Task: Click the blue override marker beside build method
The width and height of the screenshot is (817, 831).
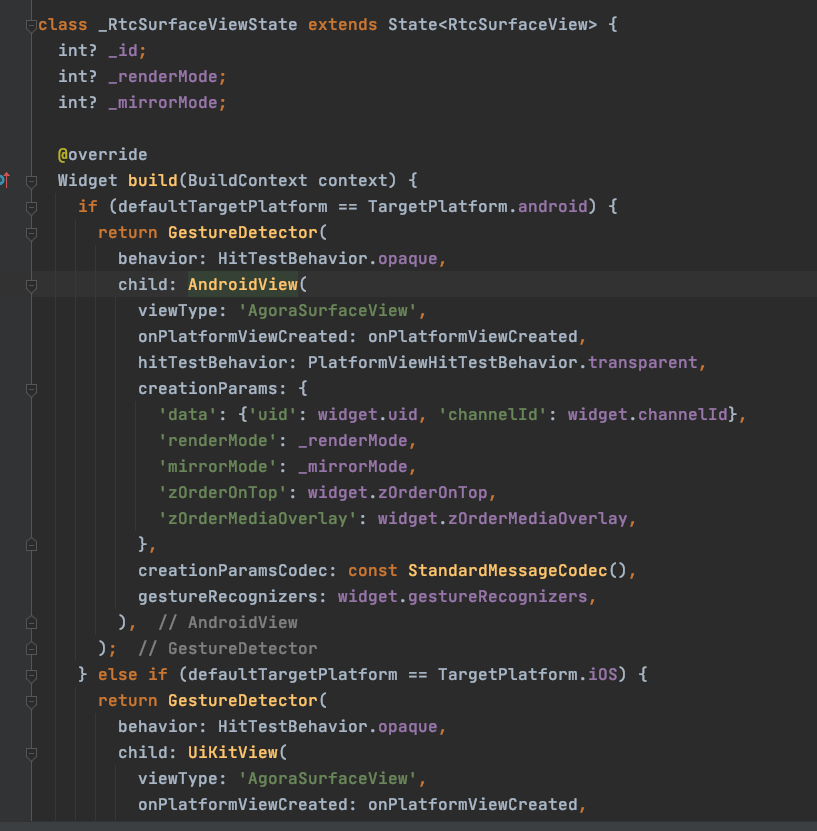Action: point(3,181)
